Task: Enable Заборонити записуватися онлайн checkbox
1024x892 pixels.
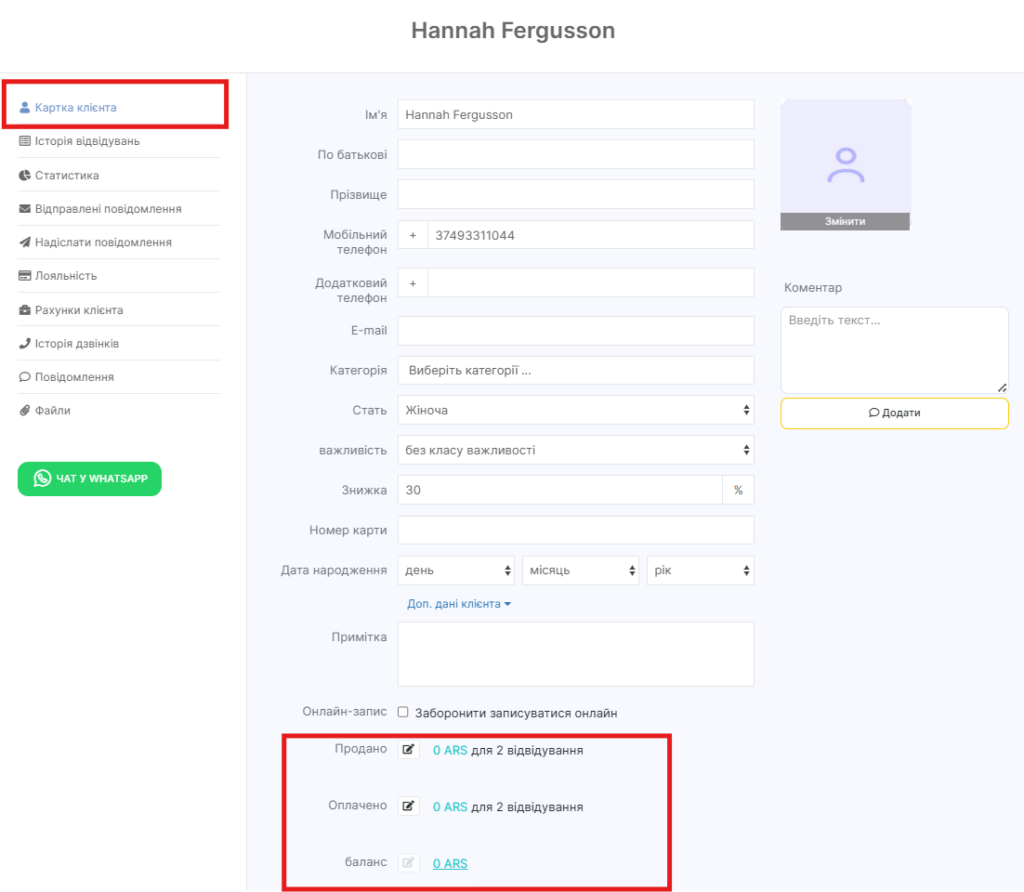Action: (x=403, y=713)
